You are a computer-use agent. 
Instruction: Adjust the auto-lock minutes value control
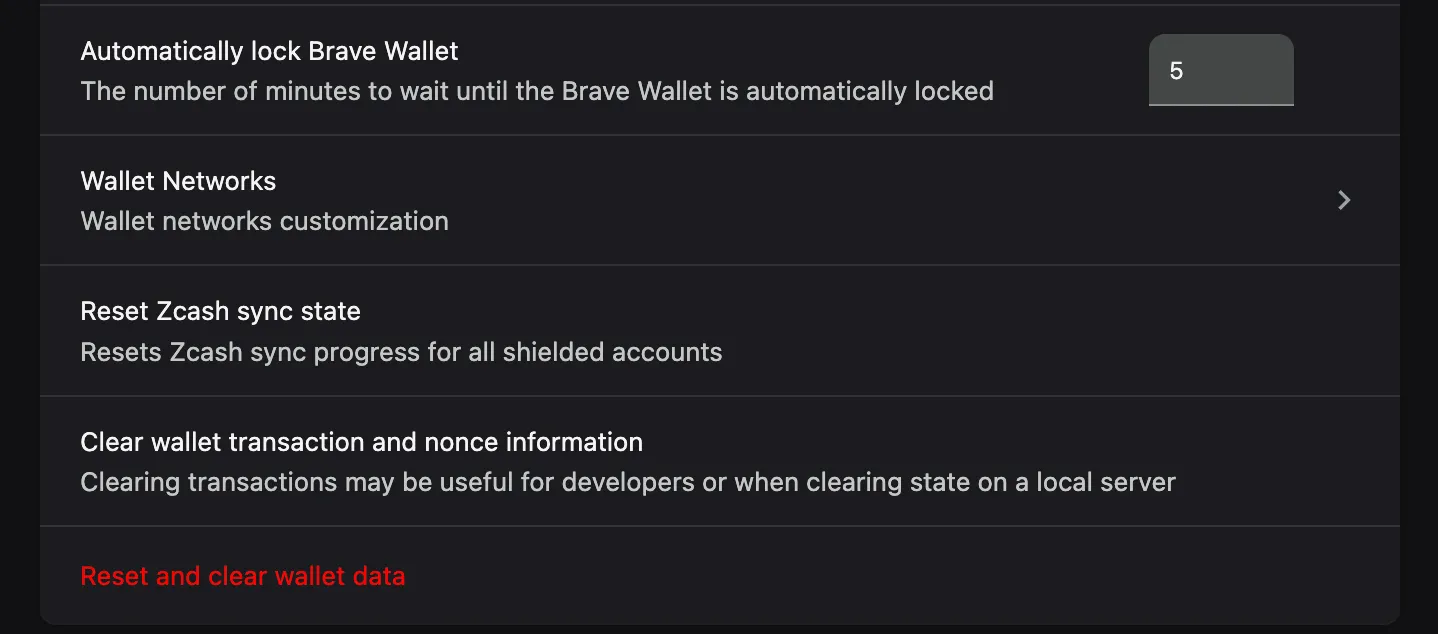1220,70
